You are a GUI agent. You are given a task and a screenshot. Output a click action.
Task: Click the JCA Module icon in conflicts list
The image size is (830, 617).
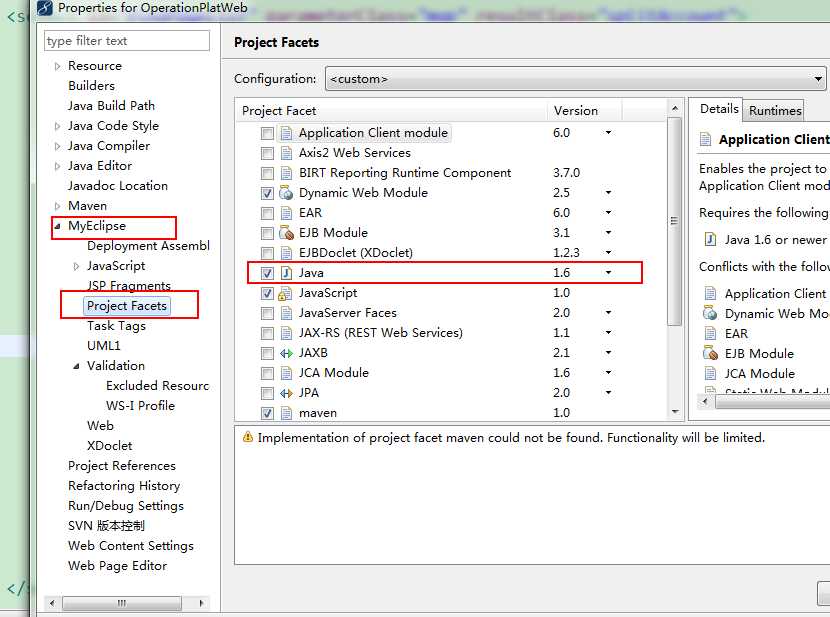(x=710, y=374)
